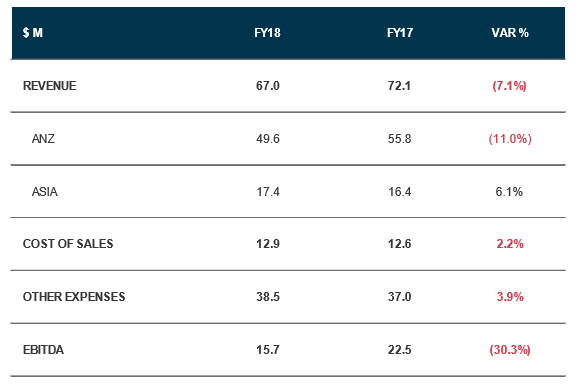Select the FY18 column header
Viewport: 582px width, 391px height.
(267, 33)
